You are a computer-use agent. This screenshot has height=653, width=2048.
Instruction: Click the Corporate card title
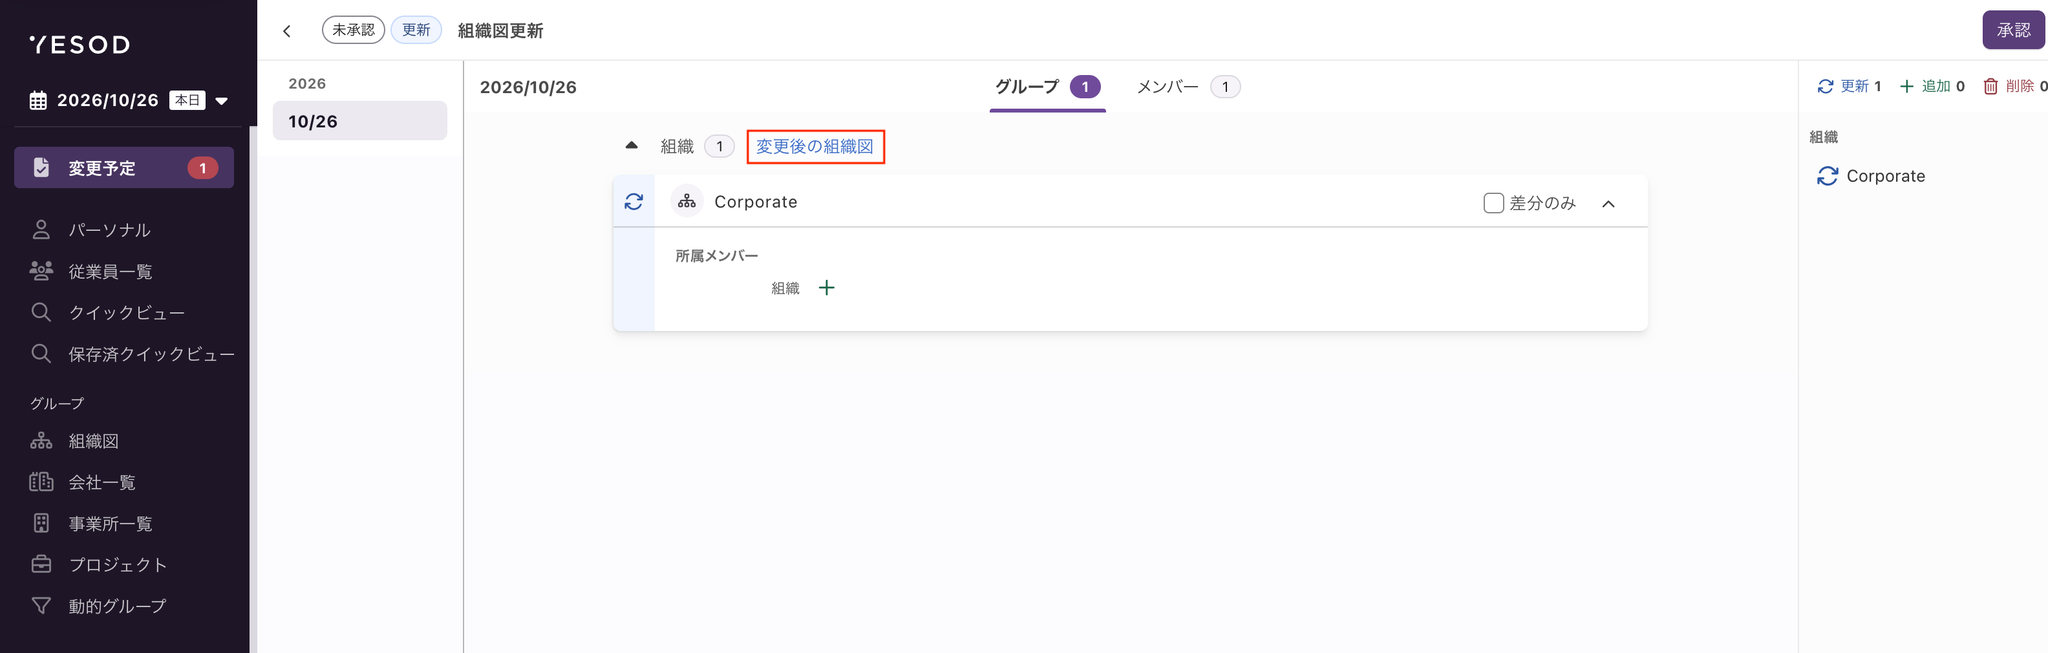point(756,202)
